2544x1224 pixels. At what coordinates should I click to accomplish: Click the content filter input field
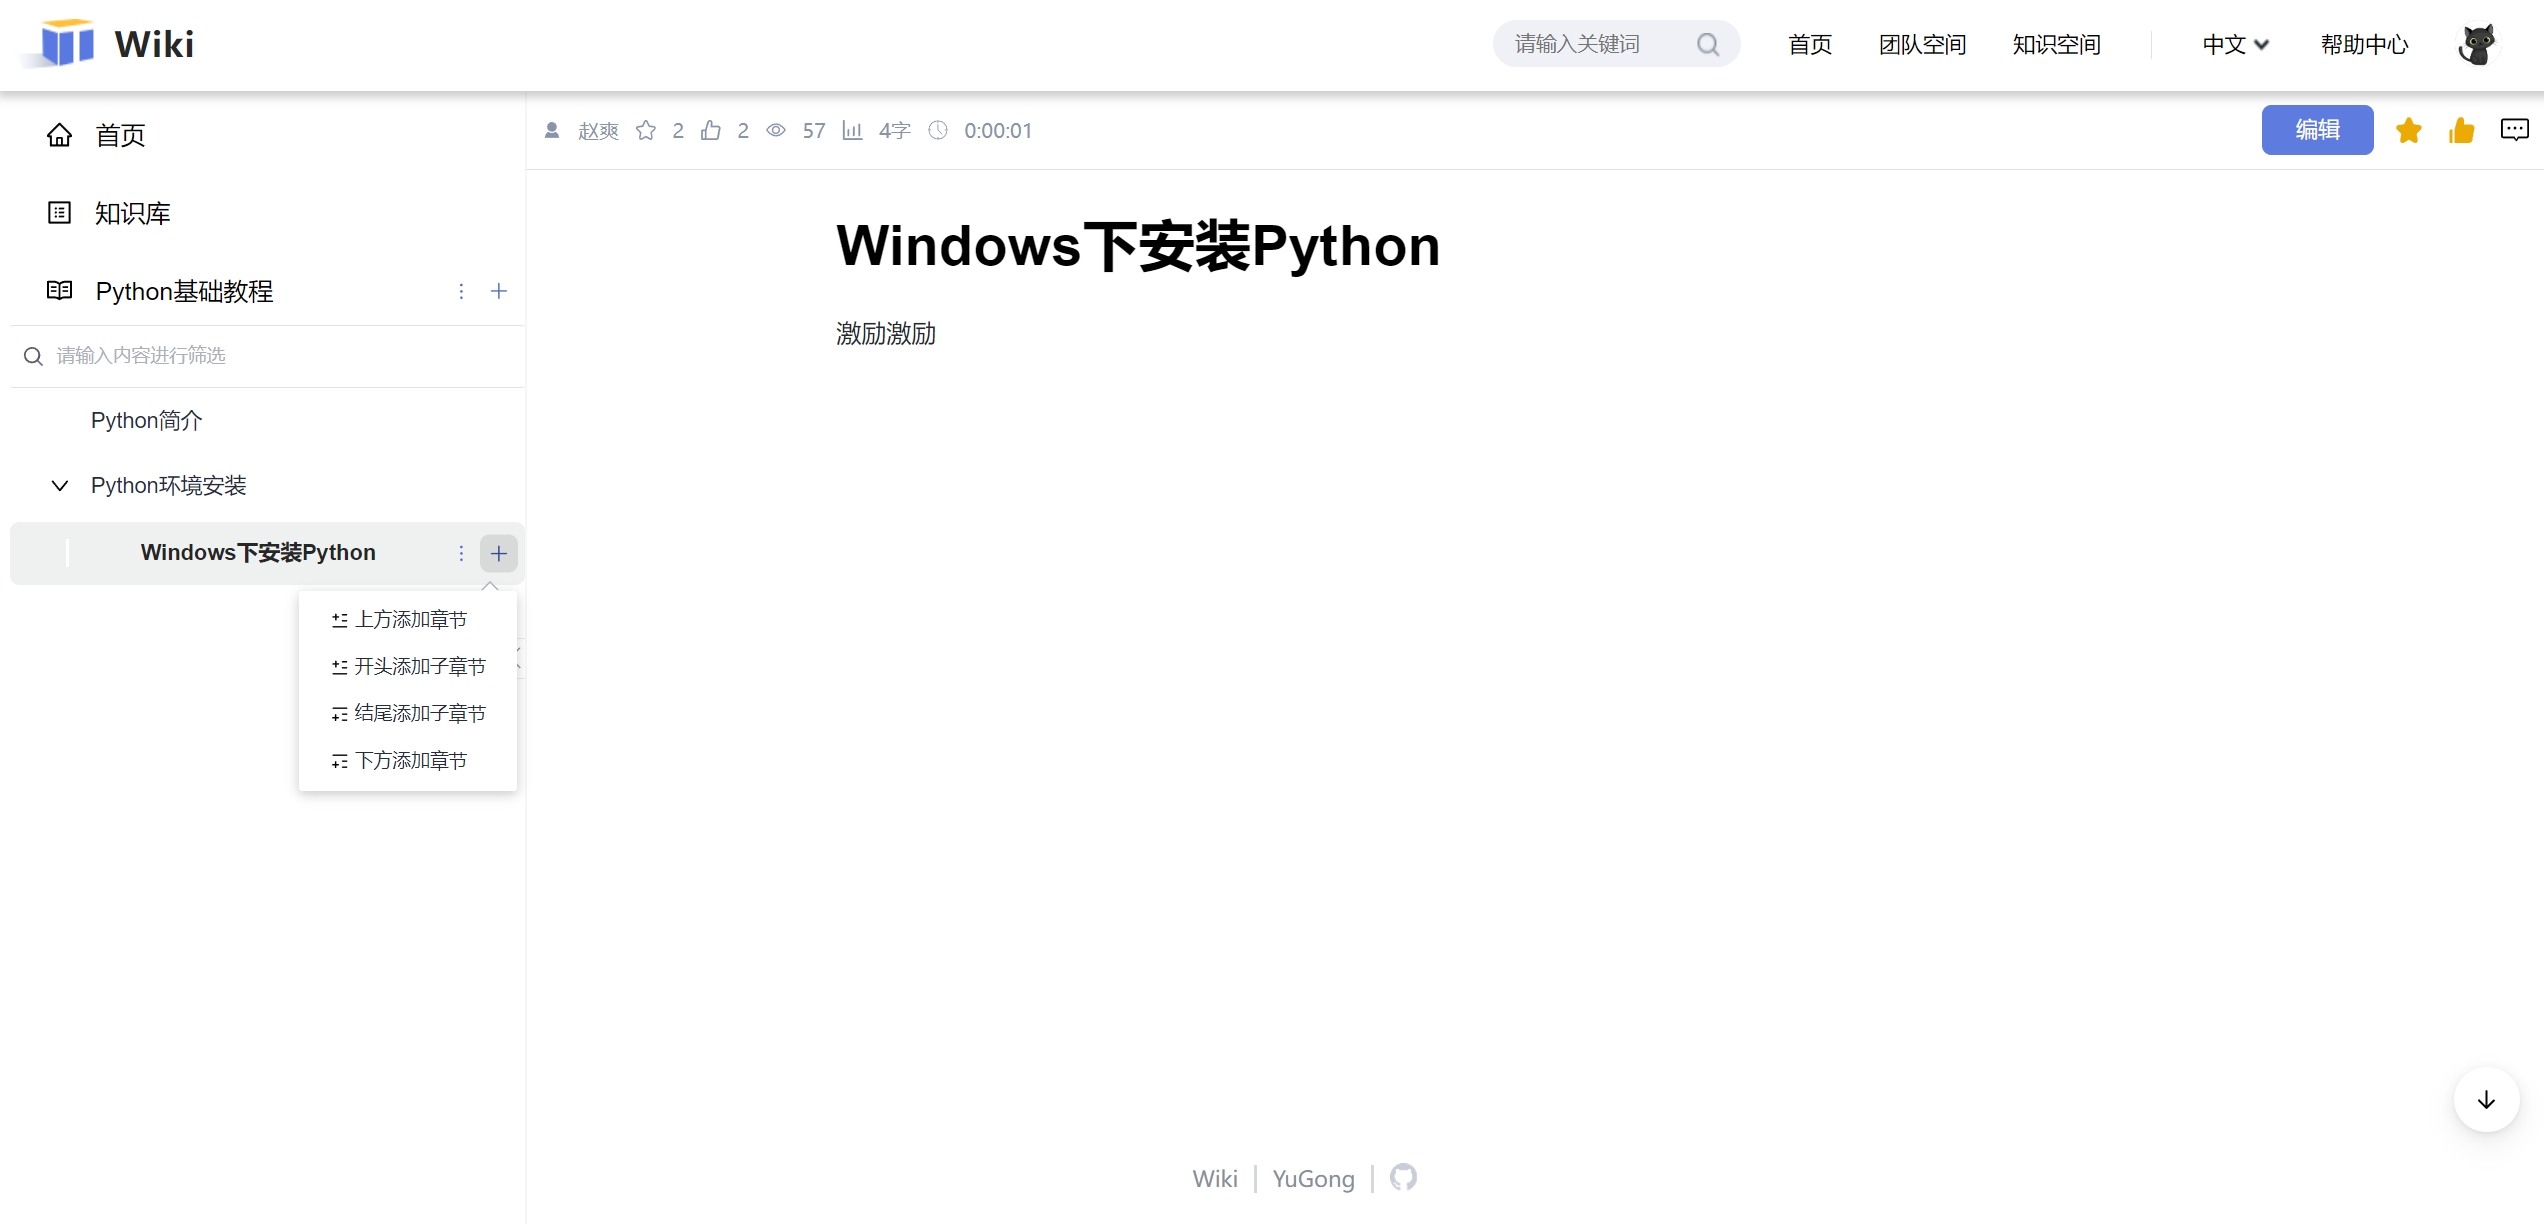[x=200, y=356]
